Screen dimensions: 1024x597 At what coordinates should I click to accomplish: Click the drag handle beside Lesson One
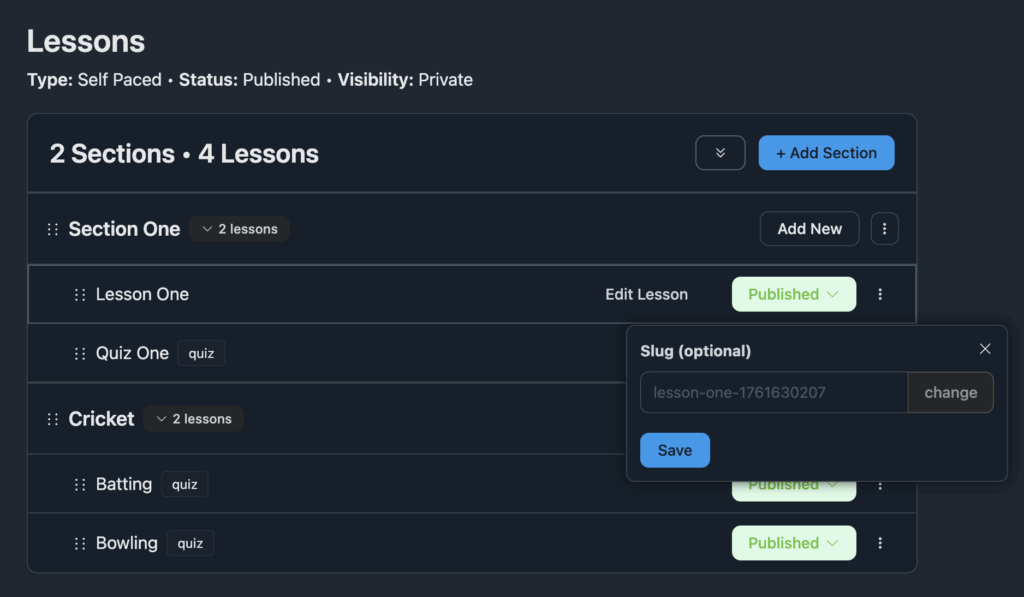pyautogui.click(x=79, y=294)
